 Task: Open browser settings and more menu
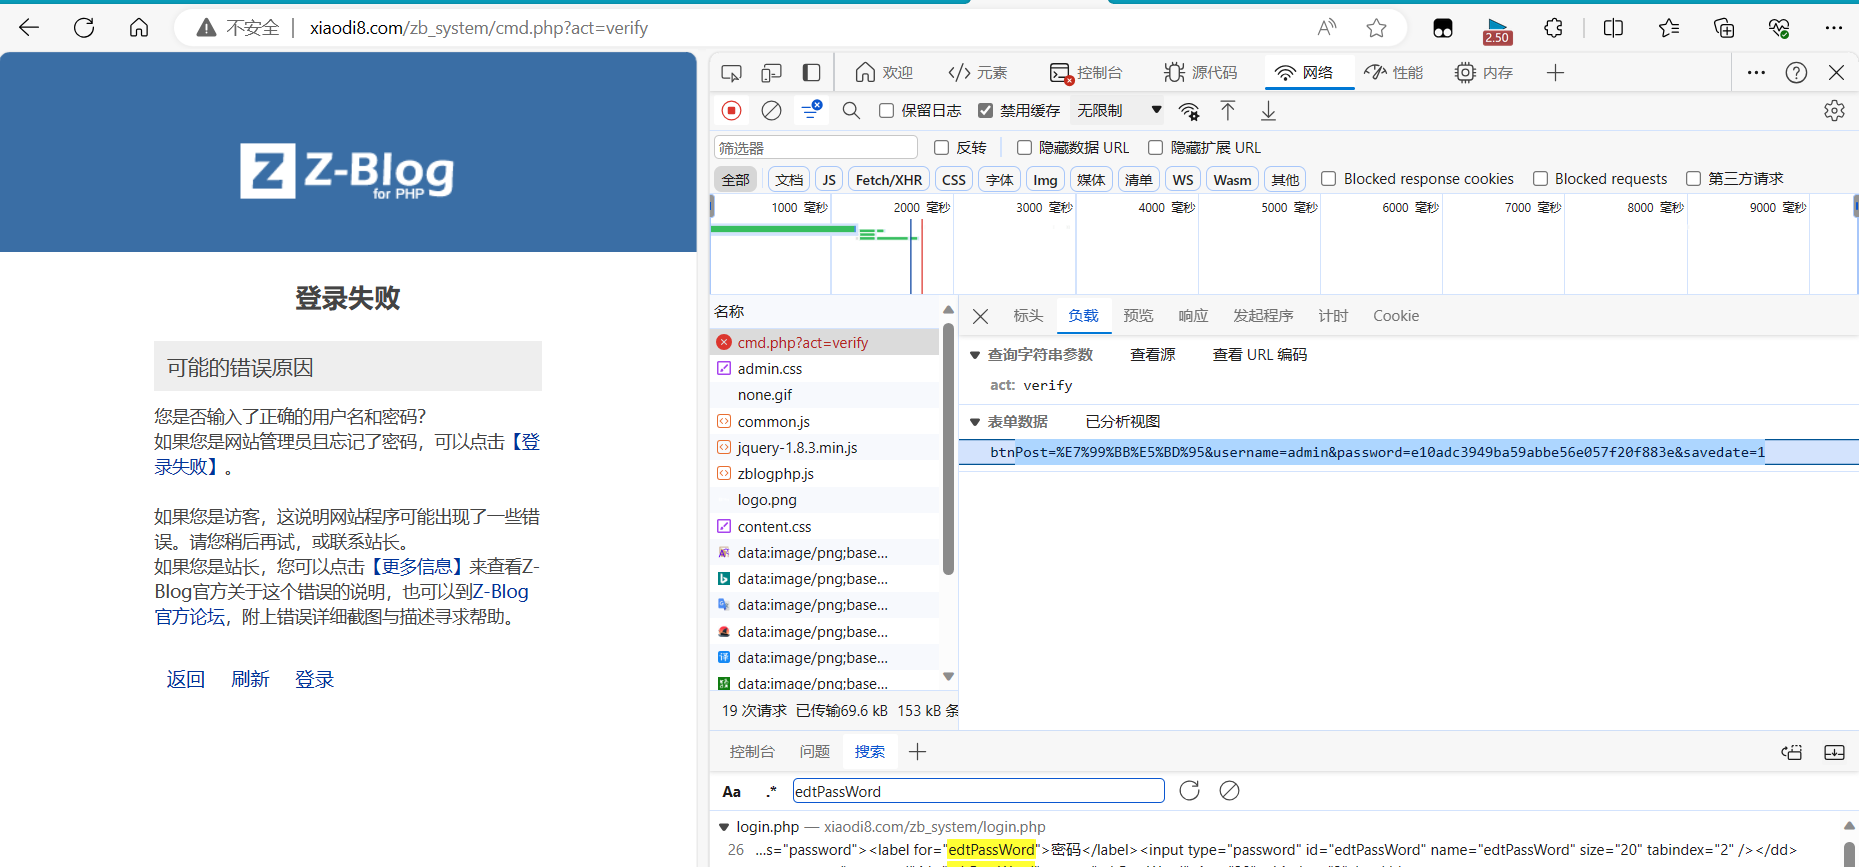1833,28
